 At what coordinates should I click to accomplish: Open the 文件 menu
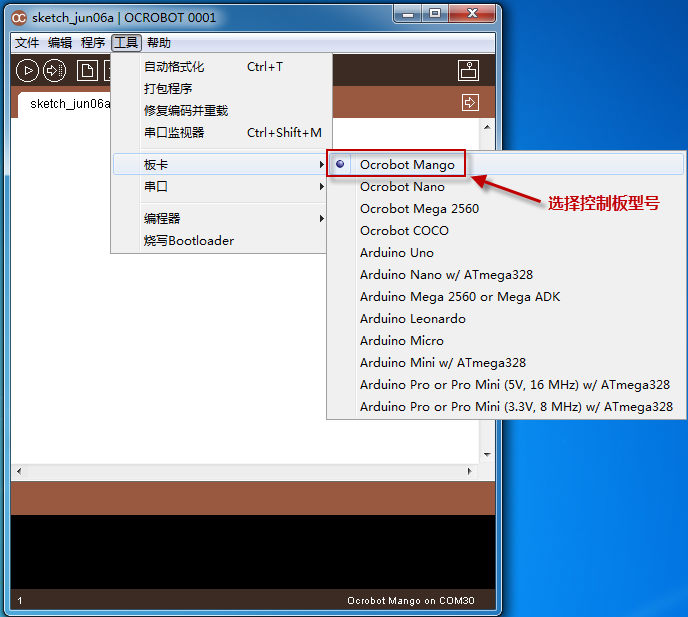pyautogui.click(x=27, y=43)
